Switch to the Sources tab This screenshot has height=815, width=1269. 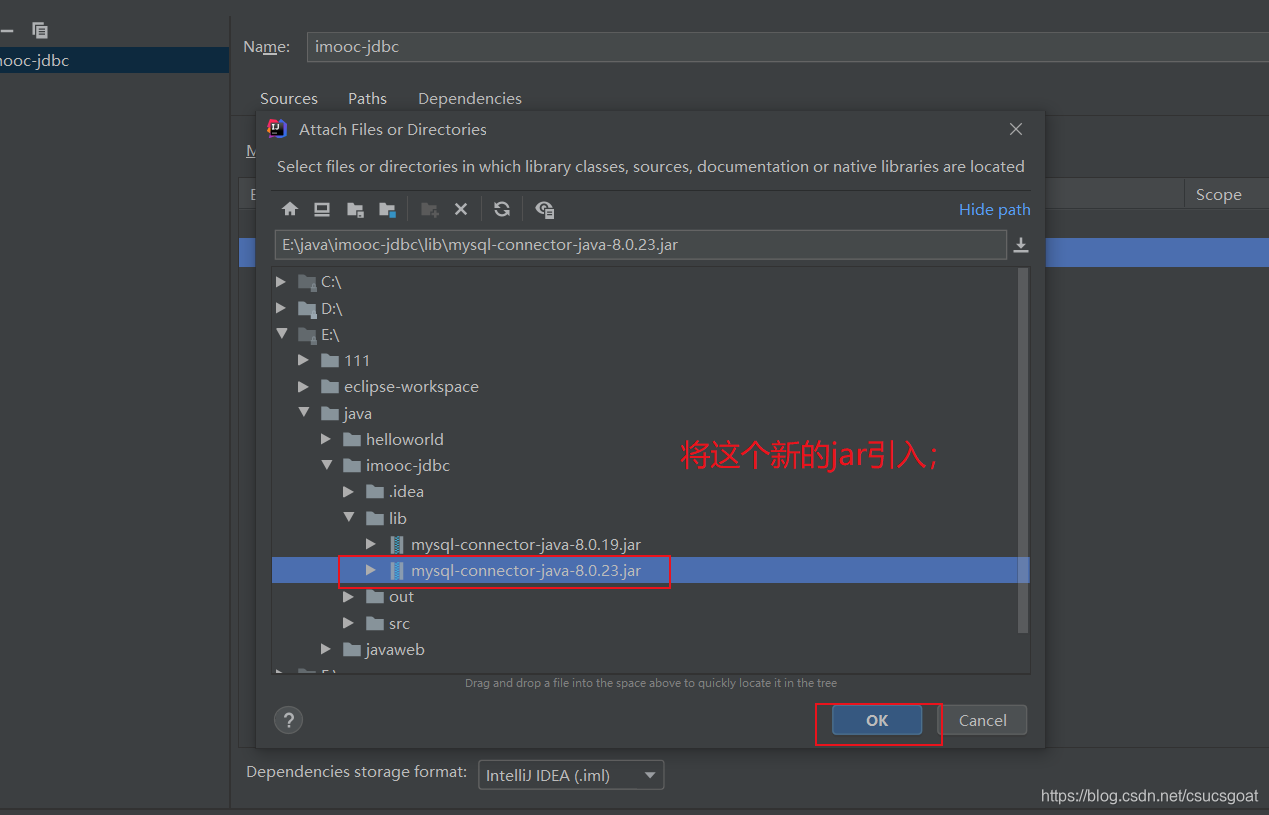click(289, 98)
